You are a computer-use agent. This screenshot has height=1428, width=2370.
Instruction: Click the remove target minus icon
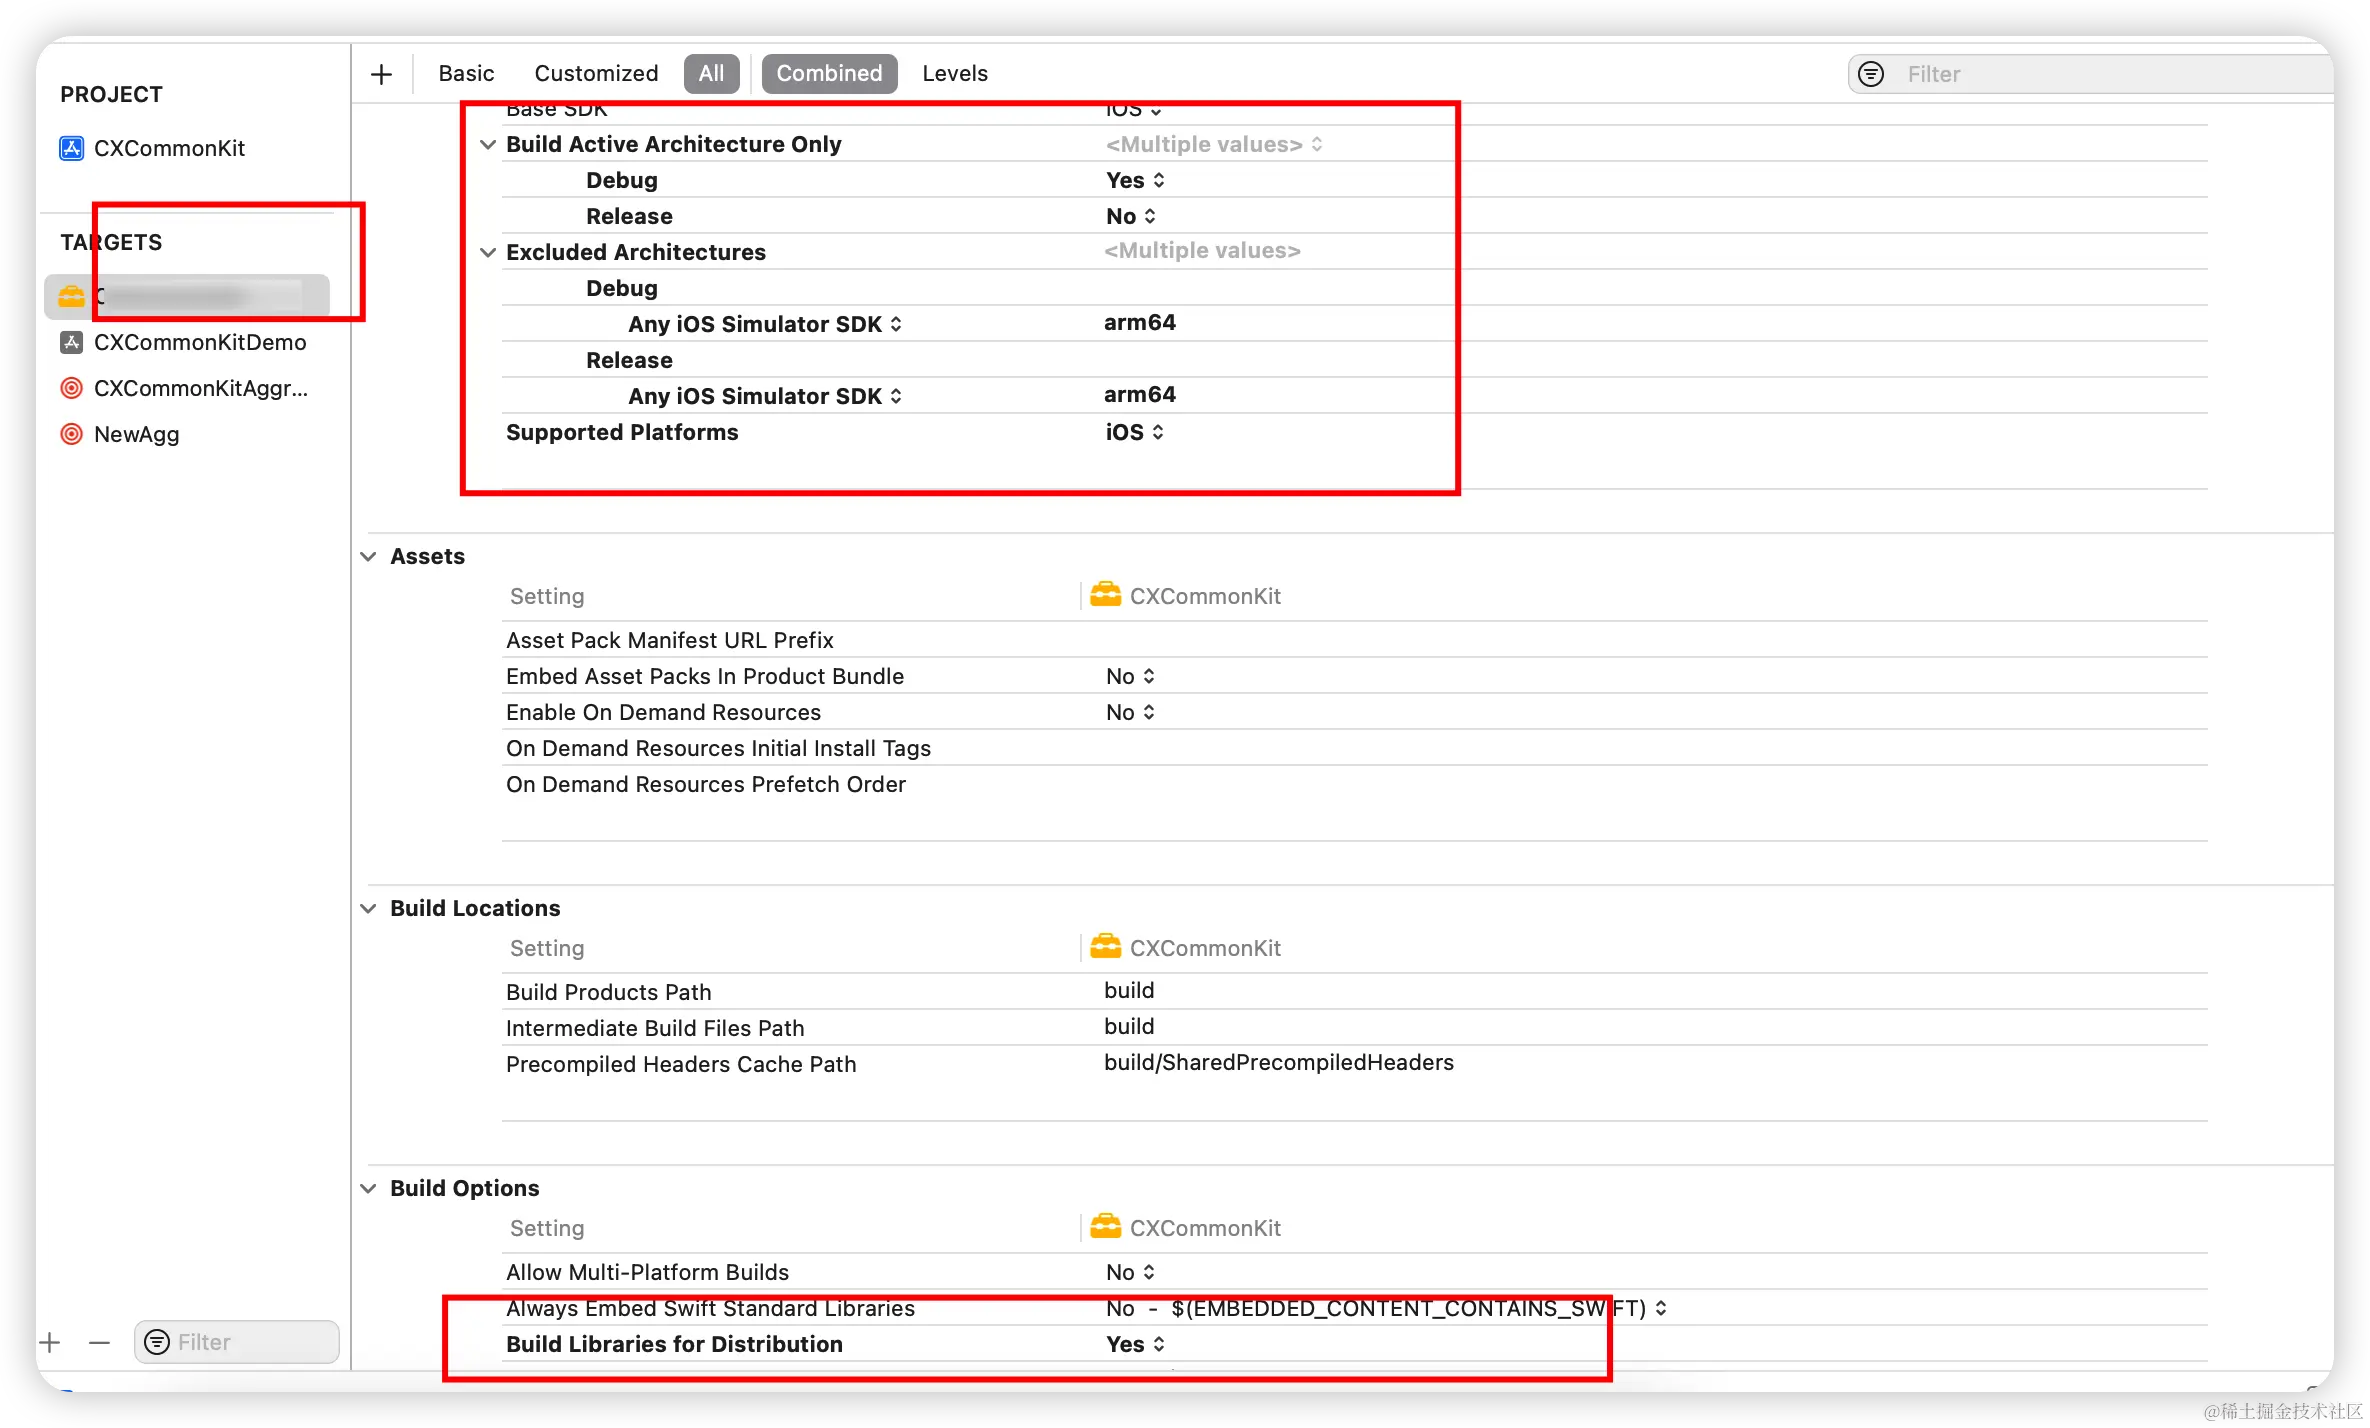pos(99,1342)
